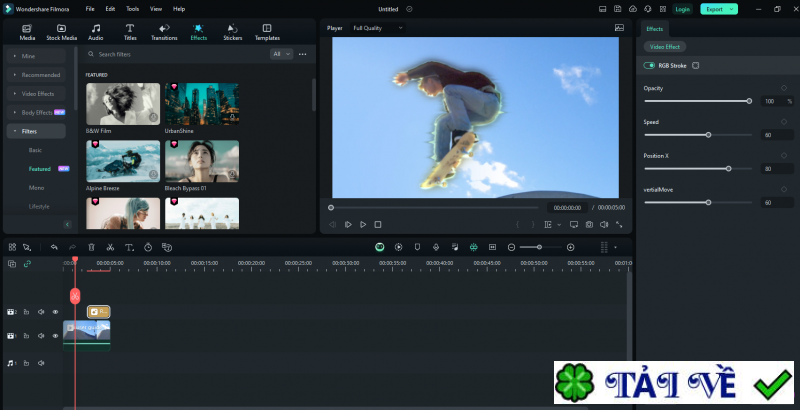Image resolution: width=800 pixels, height=410 pixels.
Task: Open the Transitions panel
Action: [164, 31]
